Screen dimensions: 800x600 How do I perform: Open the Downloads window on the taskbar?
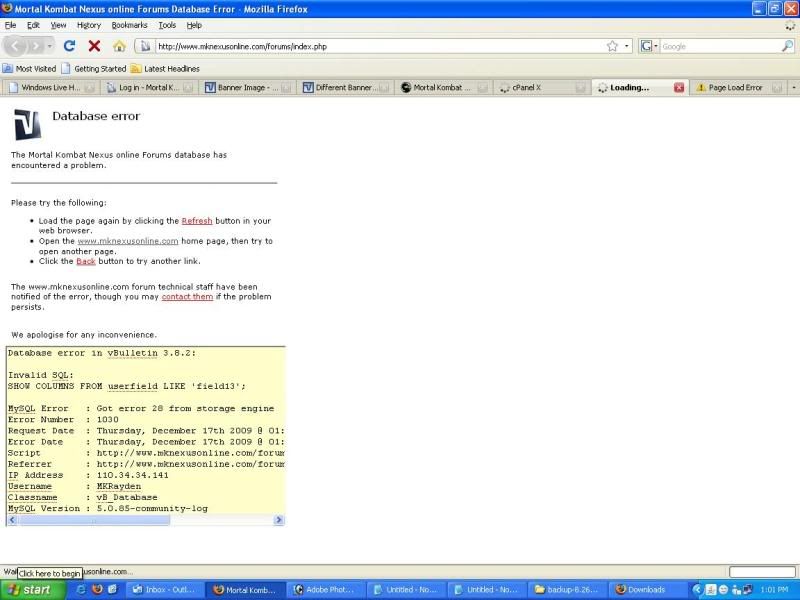[648, 590]
